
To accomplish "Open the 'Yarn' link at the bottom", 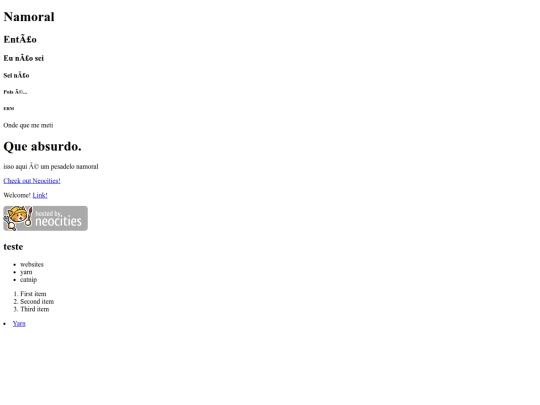I will click(x=19, y=323).
